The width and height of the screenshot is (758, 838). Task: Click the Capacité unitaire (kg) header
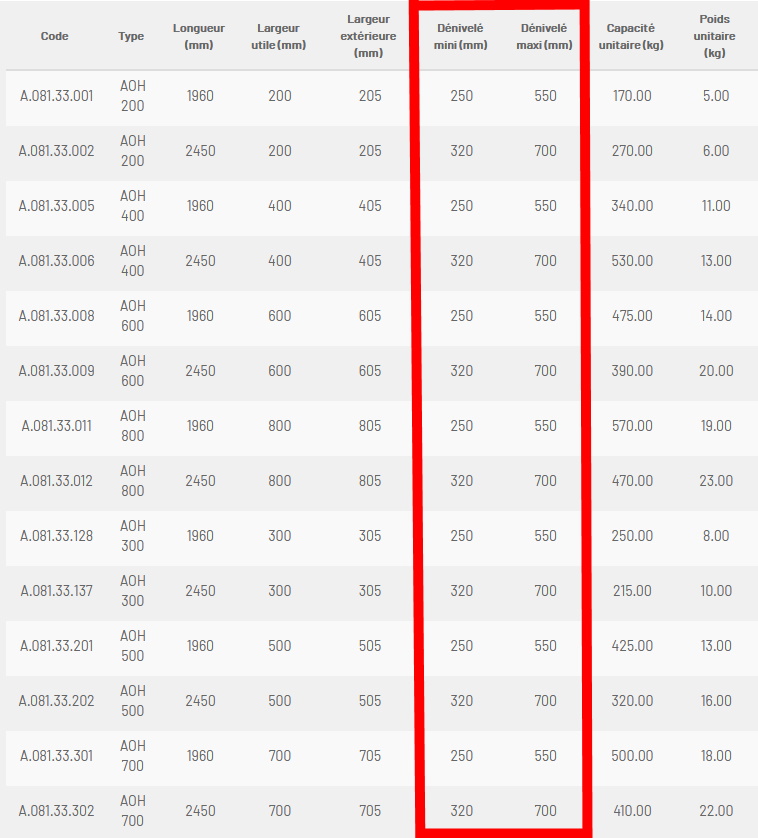[x=631, y=36]
